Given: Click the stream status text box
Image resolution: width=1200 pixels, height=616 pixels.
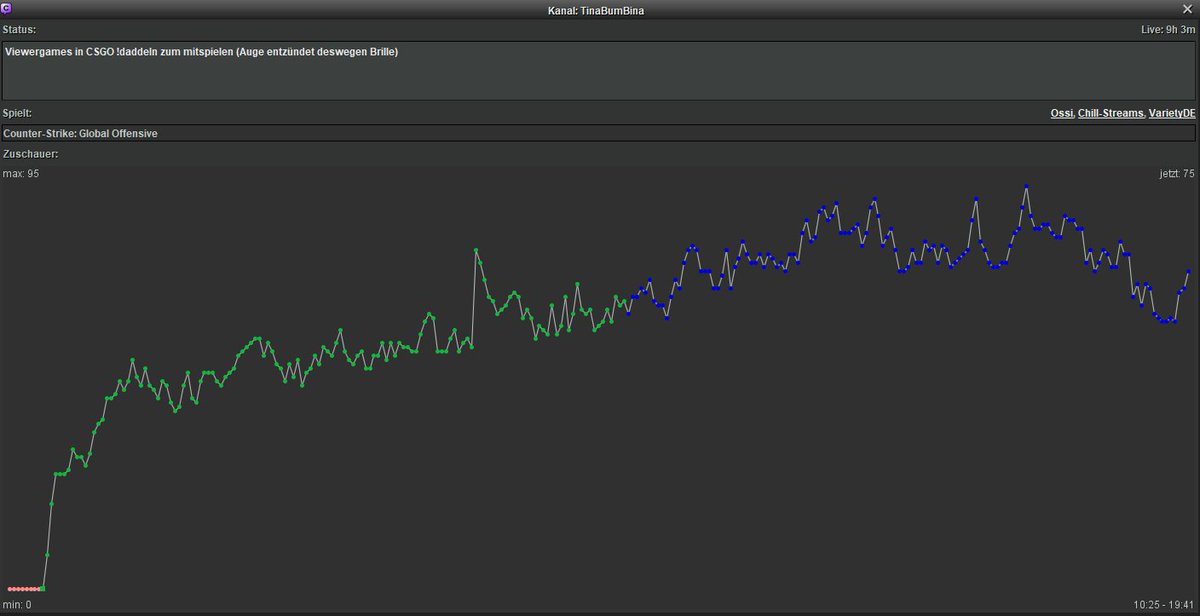Looking at the screenshot, I should pos(599,70).
